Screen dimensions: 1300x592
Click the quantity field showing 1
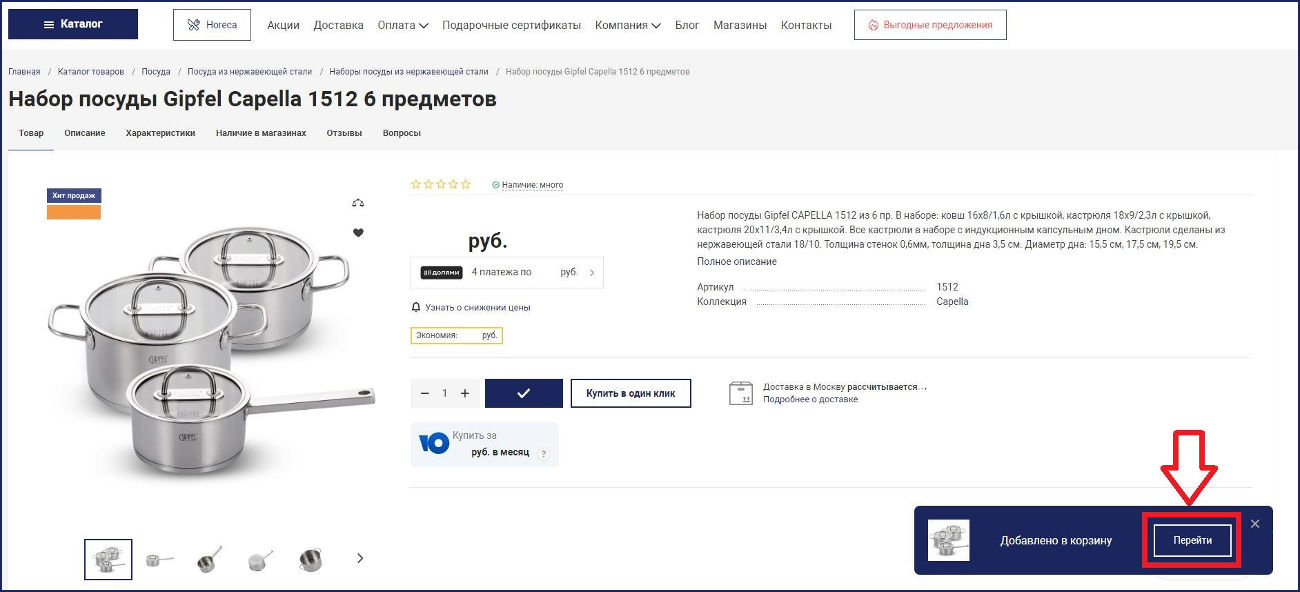445,393
